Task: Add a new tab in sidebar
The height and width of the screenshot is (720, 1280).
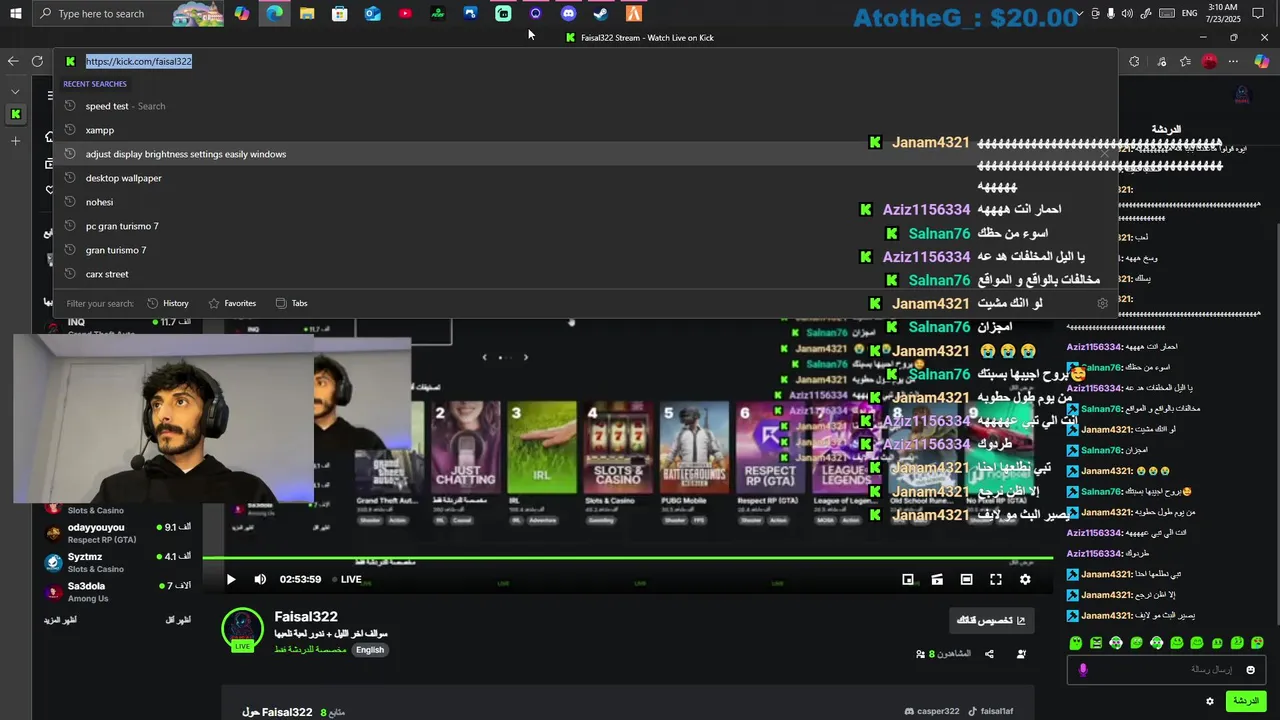Action: click(x=15, y=141)
